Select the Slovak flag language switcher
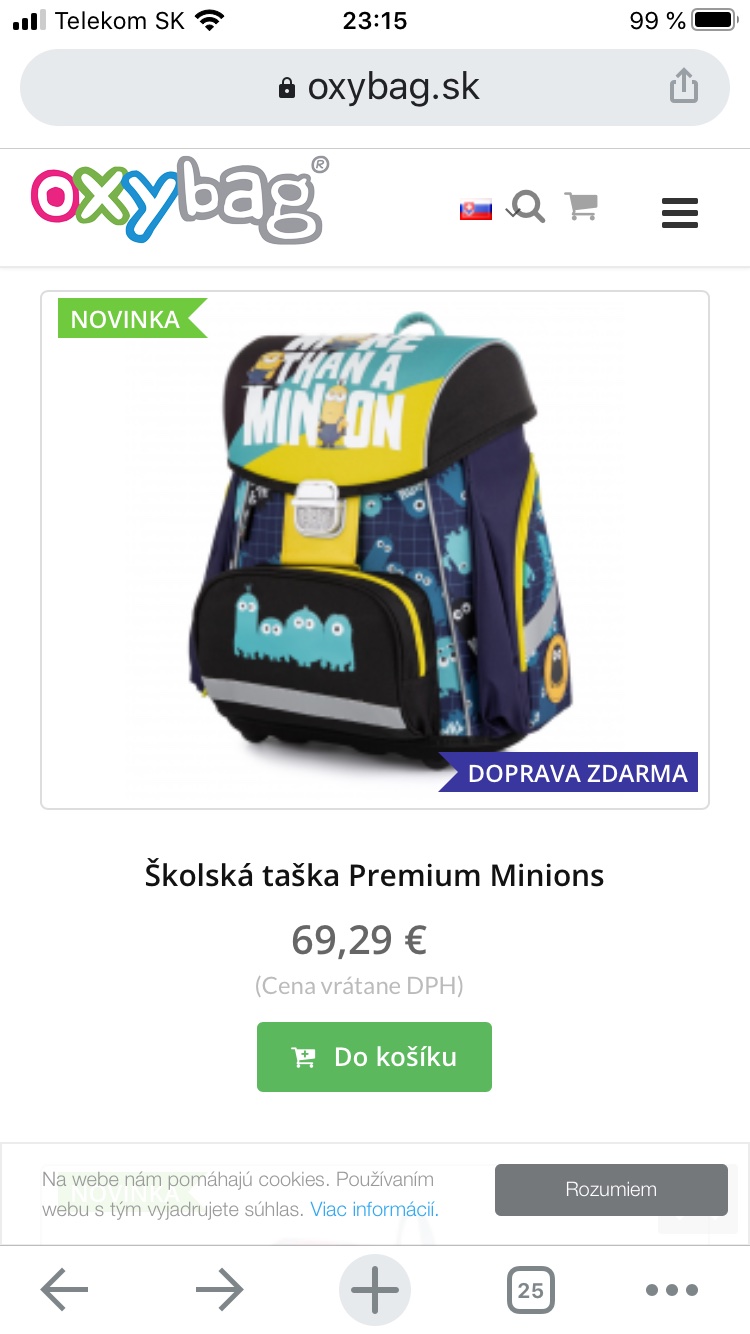This screenshot has height=1334, width=750. [x=476, y=209]
